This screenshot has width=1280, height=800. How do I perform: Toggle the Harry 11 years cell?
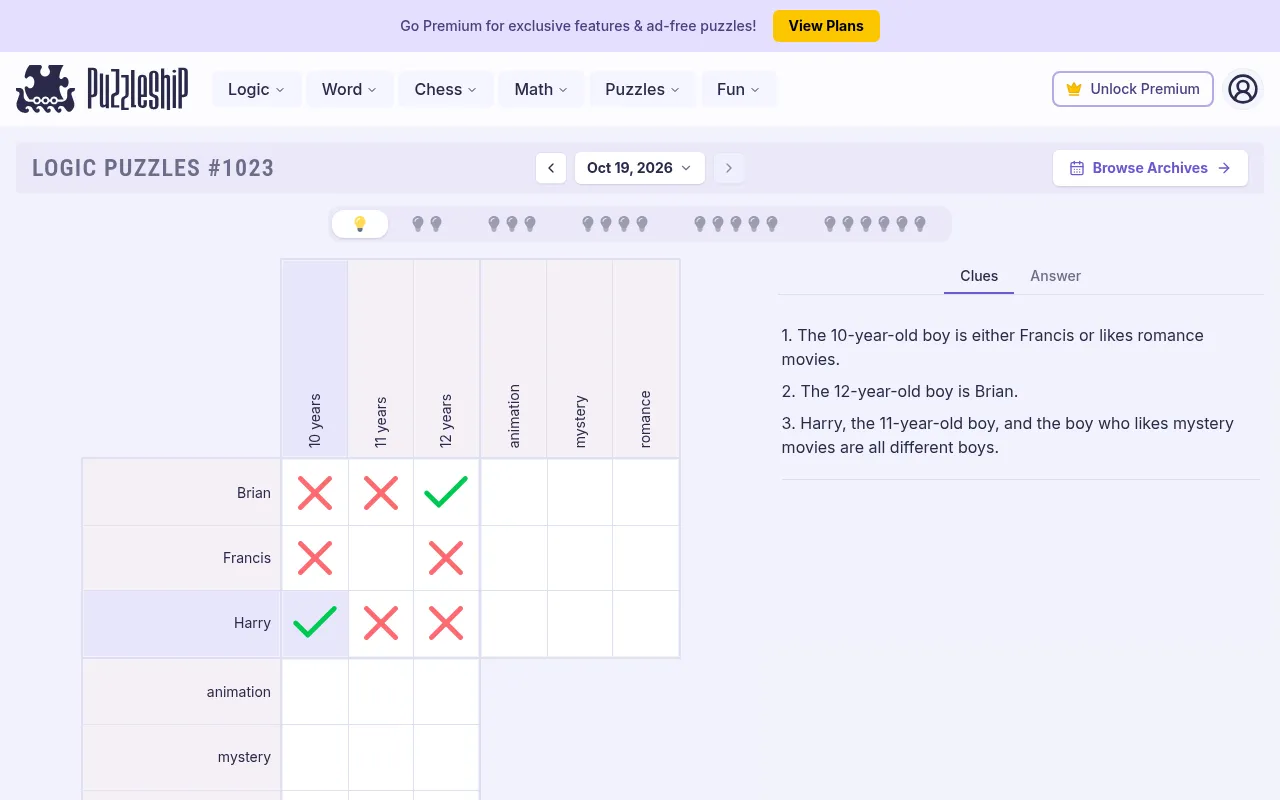(x=381, y=623)
